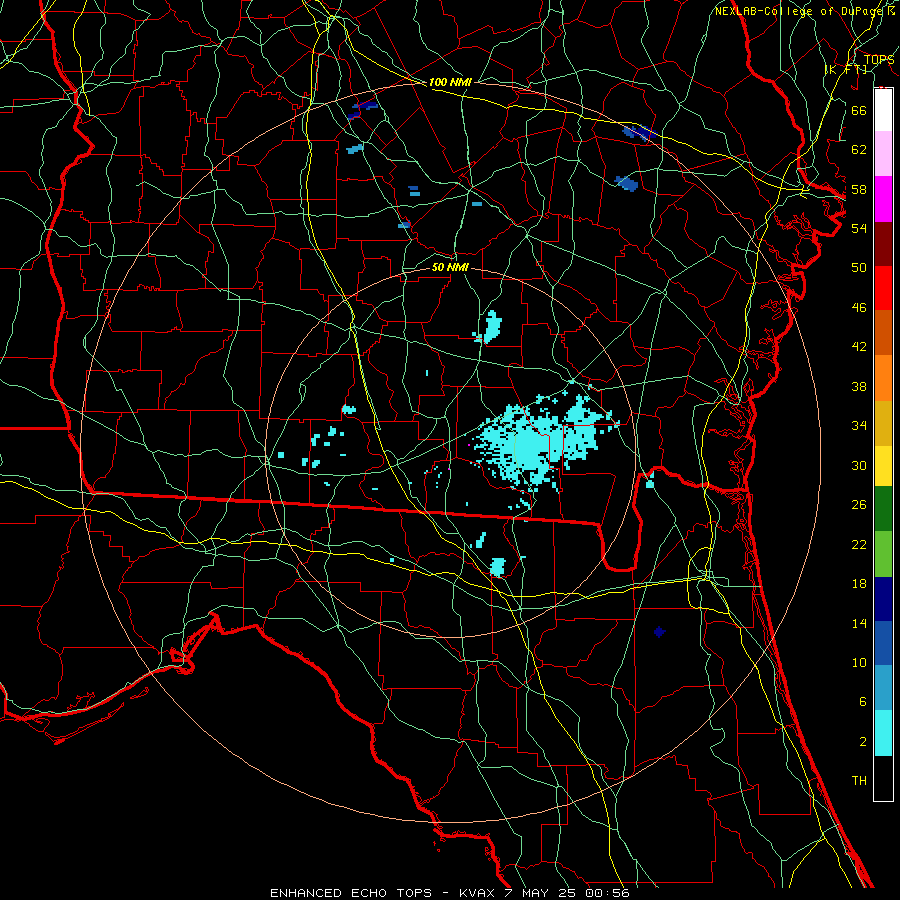Click the '30' legend value
The height and width of the screenshot is (900, 900).
(859, 465)
